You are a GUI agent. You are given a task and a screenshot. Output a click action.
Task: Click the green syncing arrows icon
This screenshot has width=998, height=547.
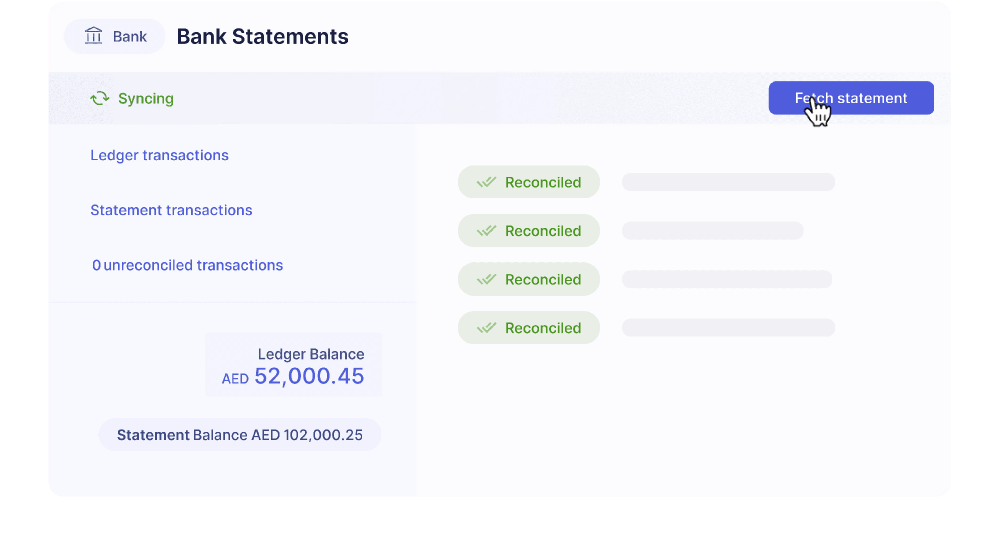click(x=99, y=98)
